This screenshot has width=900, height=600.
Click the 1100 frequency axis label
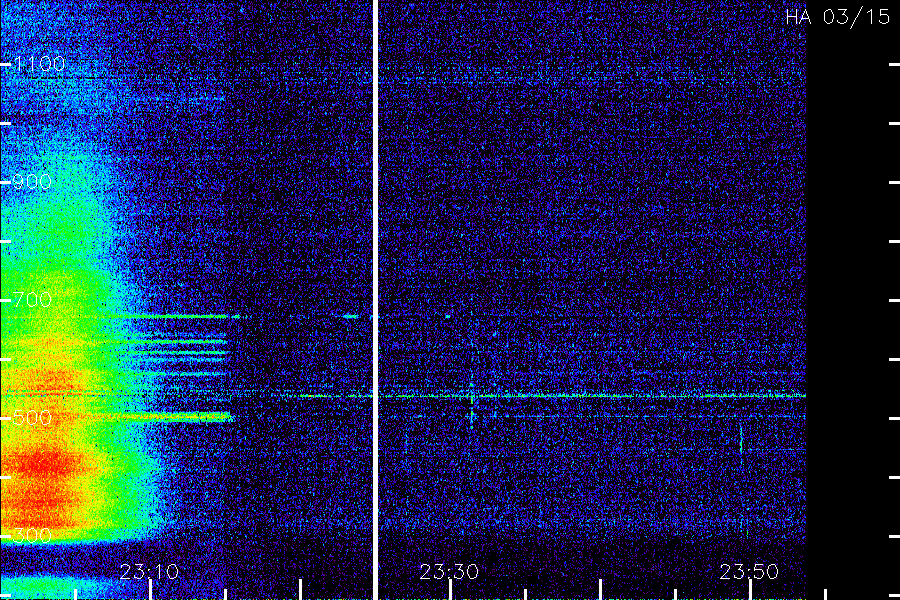pyautogui.click(x=40, y=64)
